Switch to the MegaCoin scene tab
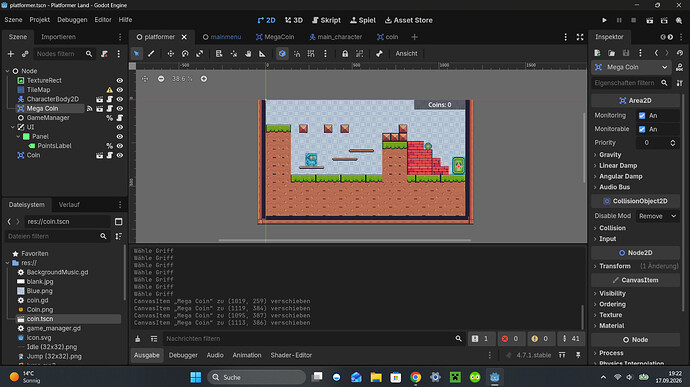Image resolution: width=690 pixels, height=387 pixels. pyautogui.click(x=275, y=37)
